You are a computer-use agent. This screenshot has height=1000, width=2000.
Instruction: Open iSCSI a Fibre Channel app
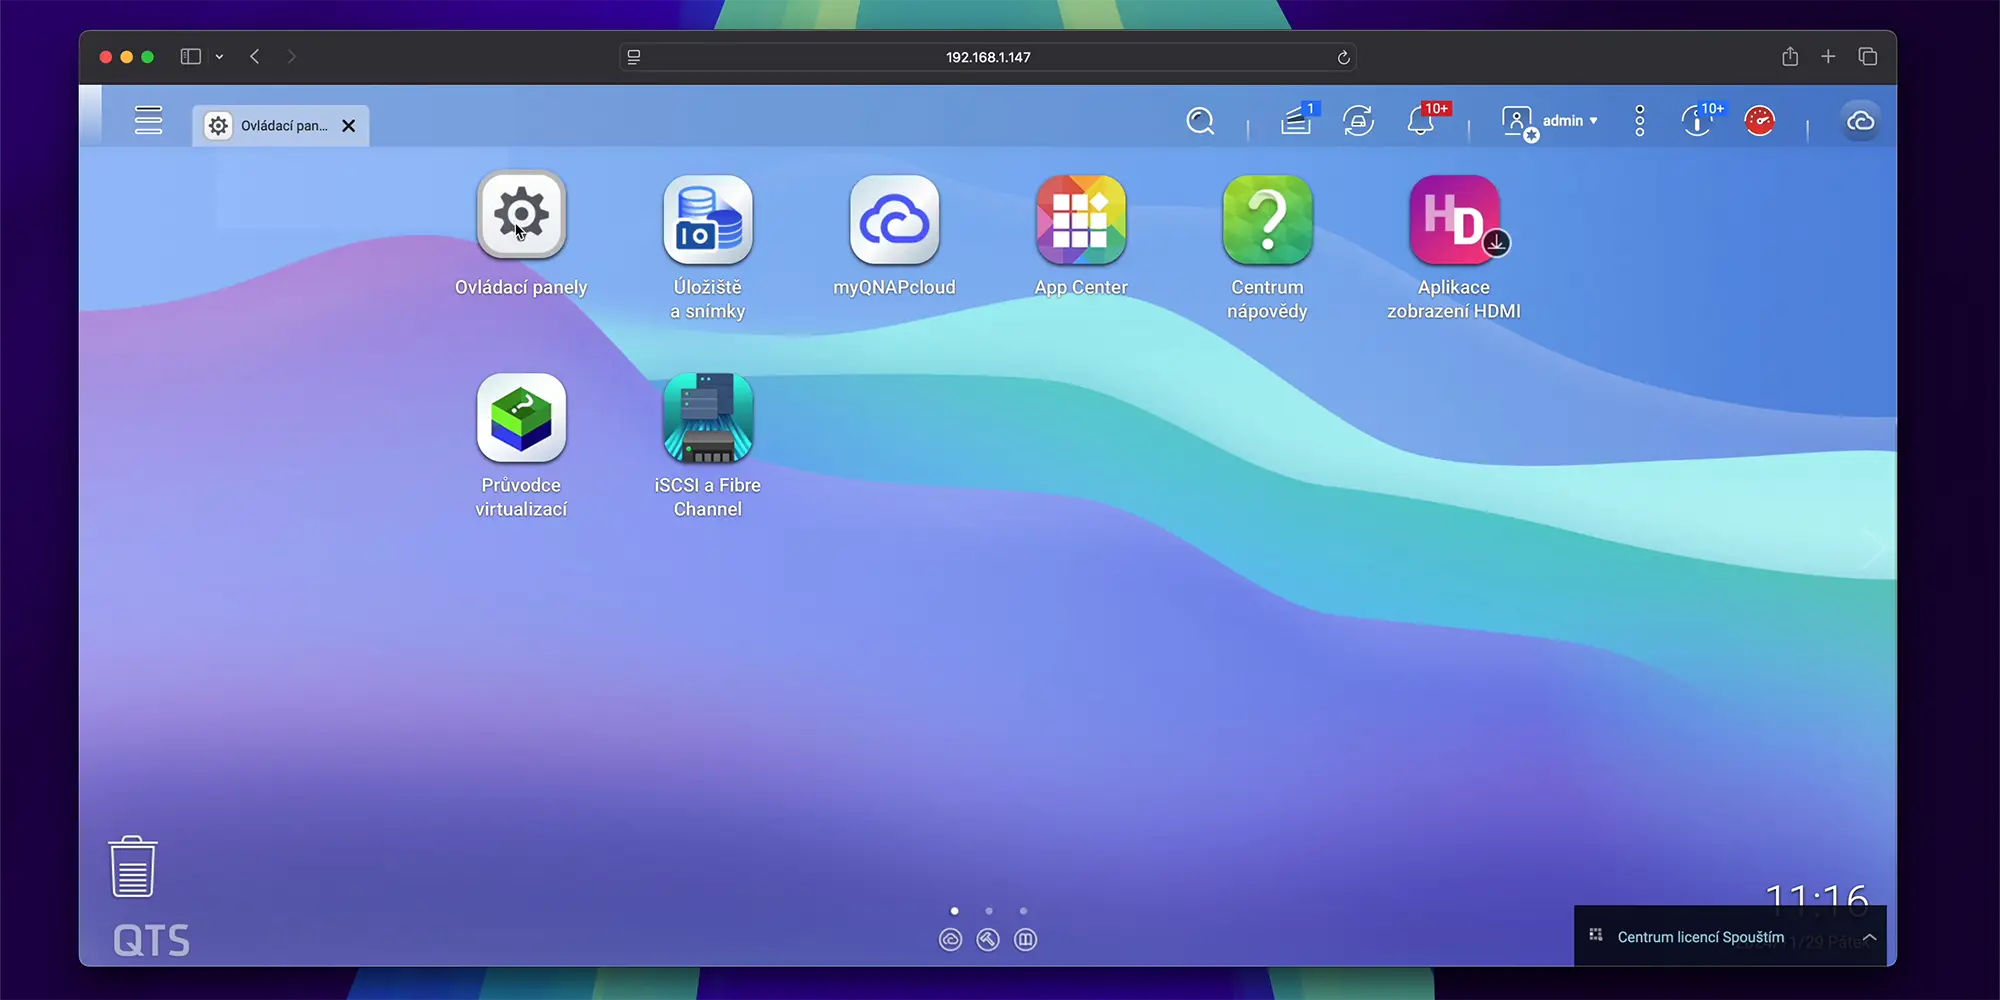[707, 418]
